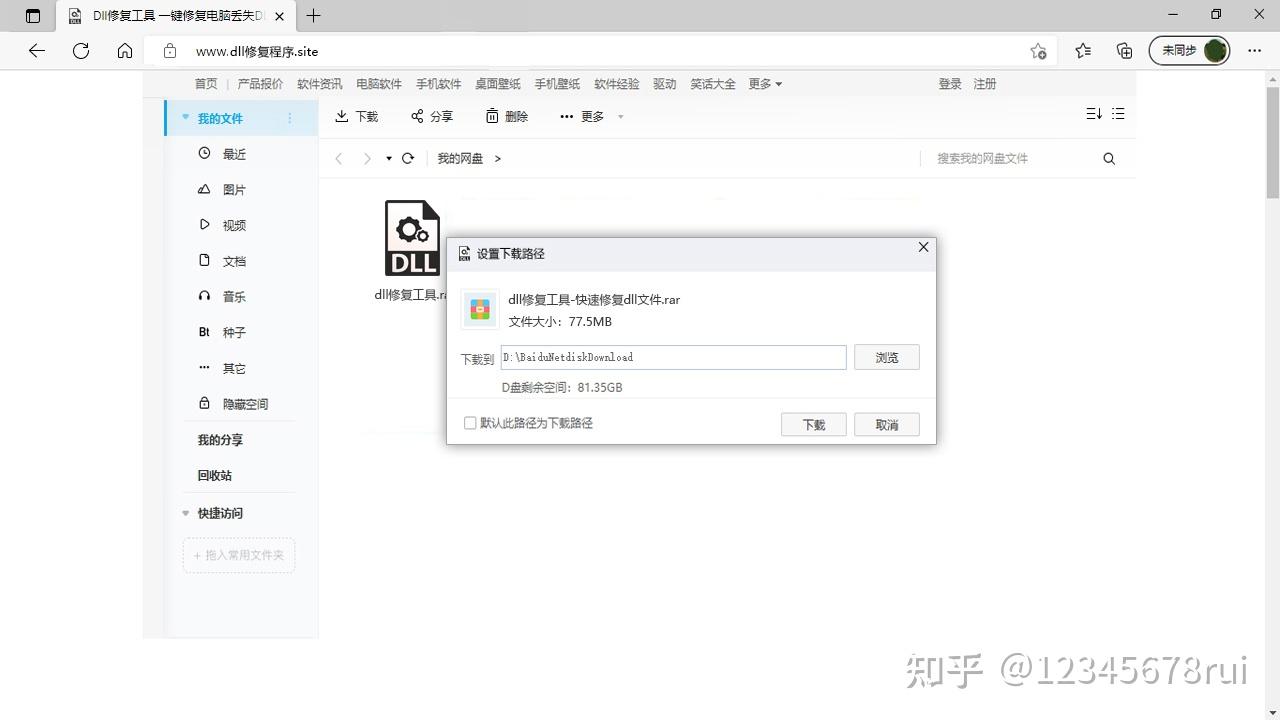Viewport: 1280px width, 720px height.
Task: Open 软件资讯 in the site navigation
Action: (320, 84)
